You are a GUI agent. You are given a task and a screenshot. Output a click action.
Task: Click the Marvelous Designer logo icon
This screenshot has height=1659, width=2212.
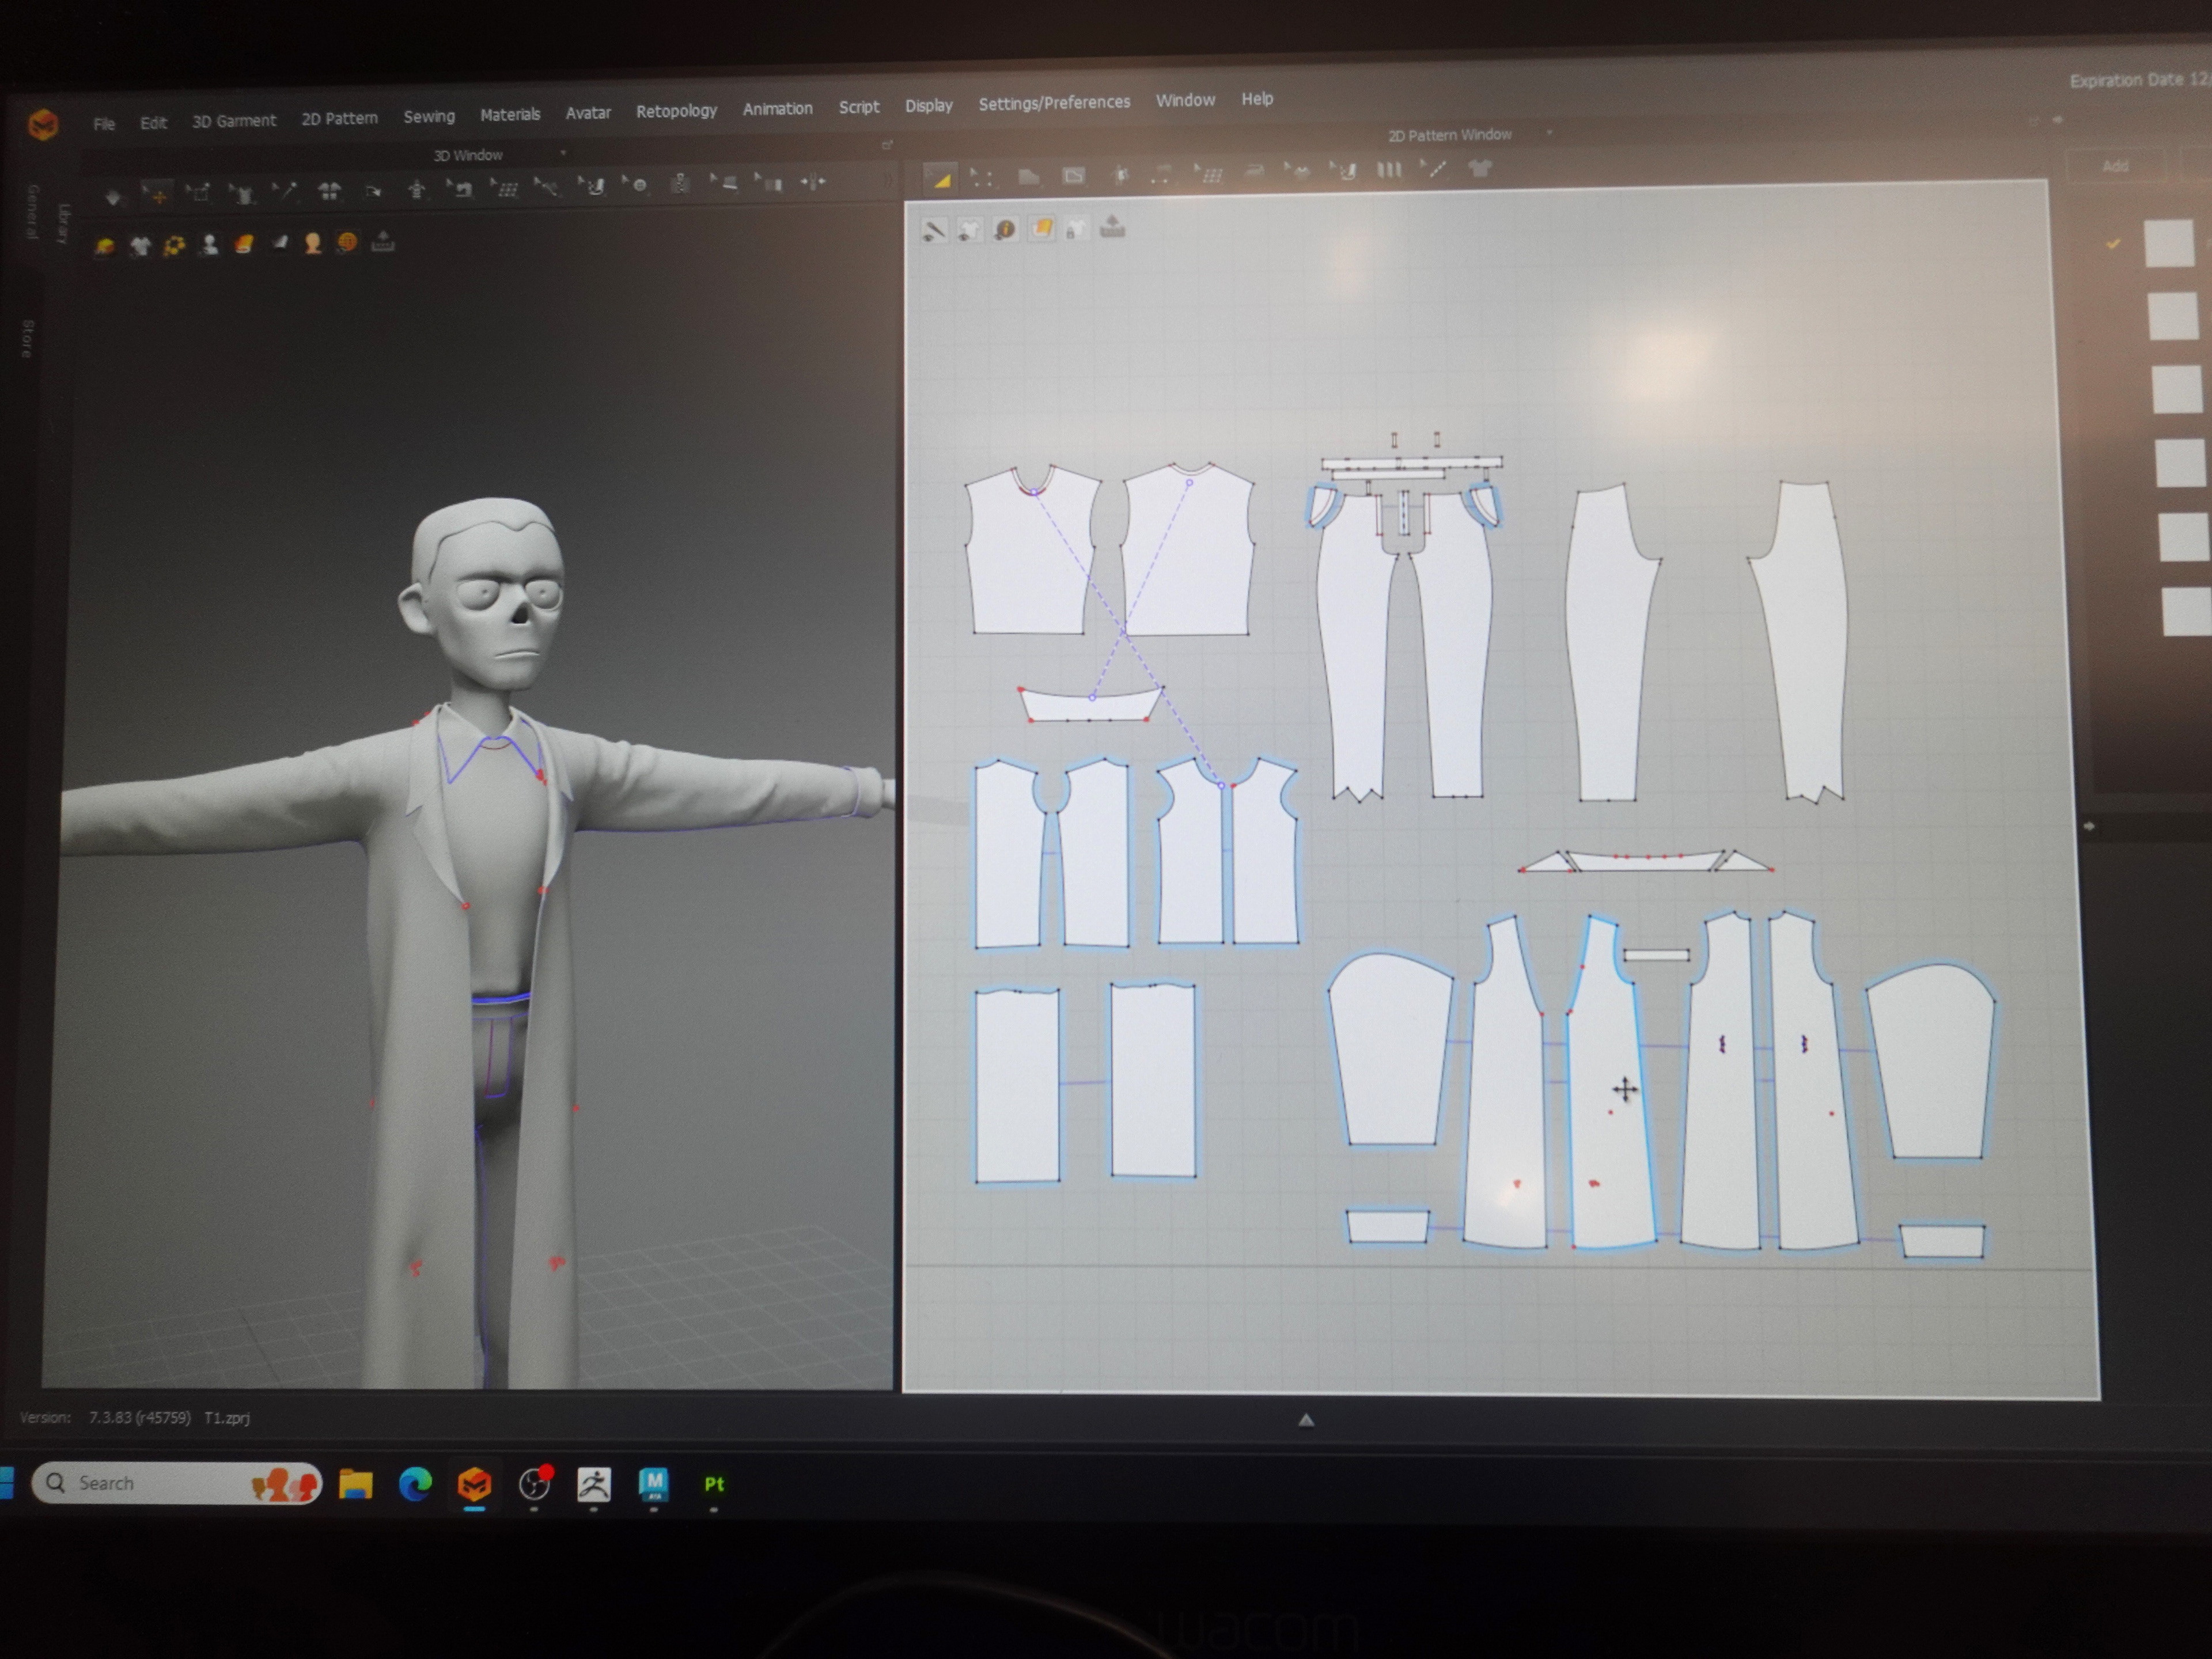[x=43, y=125]
